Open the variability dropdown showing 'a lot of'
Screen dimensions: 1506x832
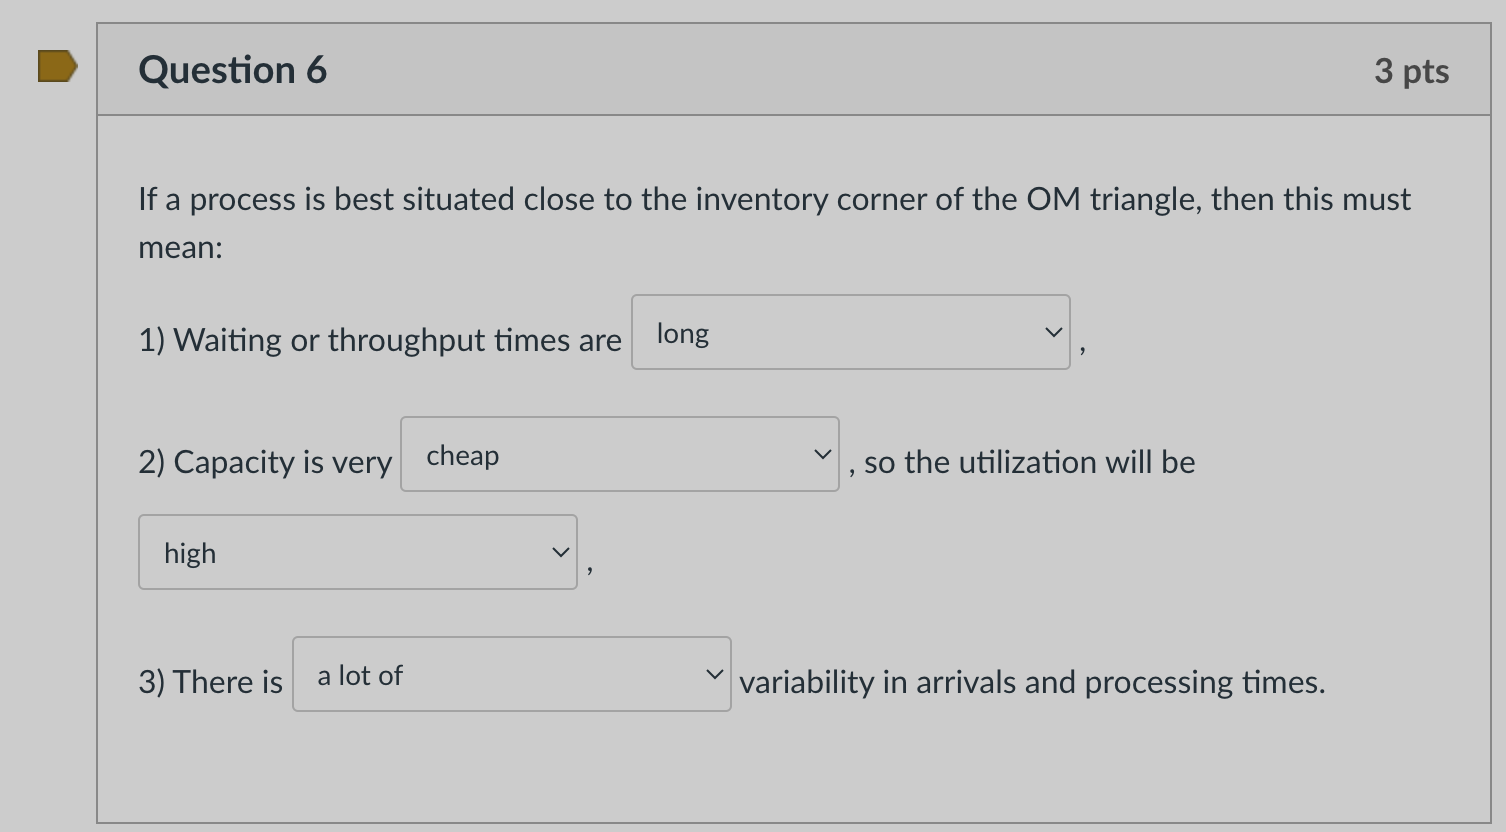coord(512,674)
